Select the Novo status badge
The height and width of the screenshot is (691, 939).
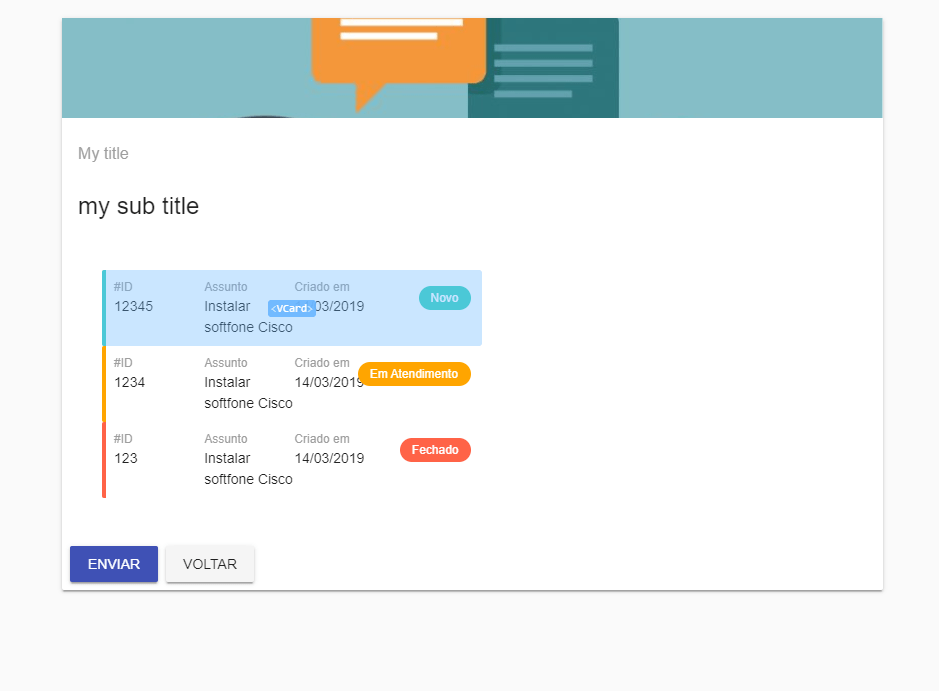(x=444, y=297)
